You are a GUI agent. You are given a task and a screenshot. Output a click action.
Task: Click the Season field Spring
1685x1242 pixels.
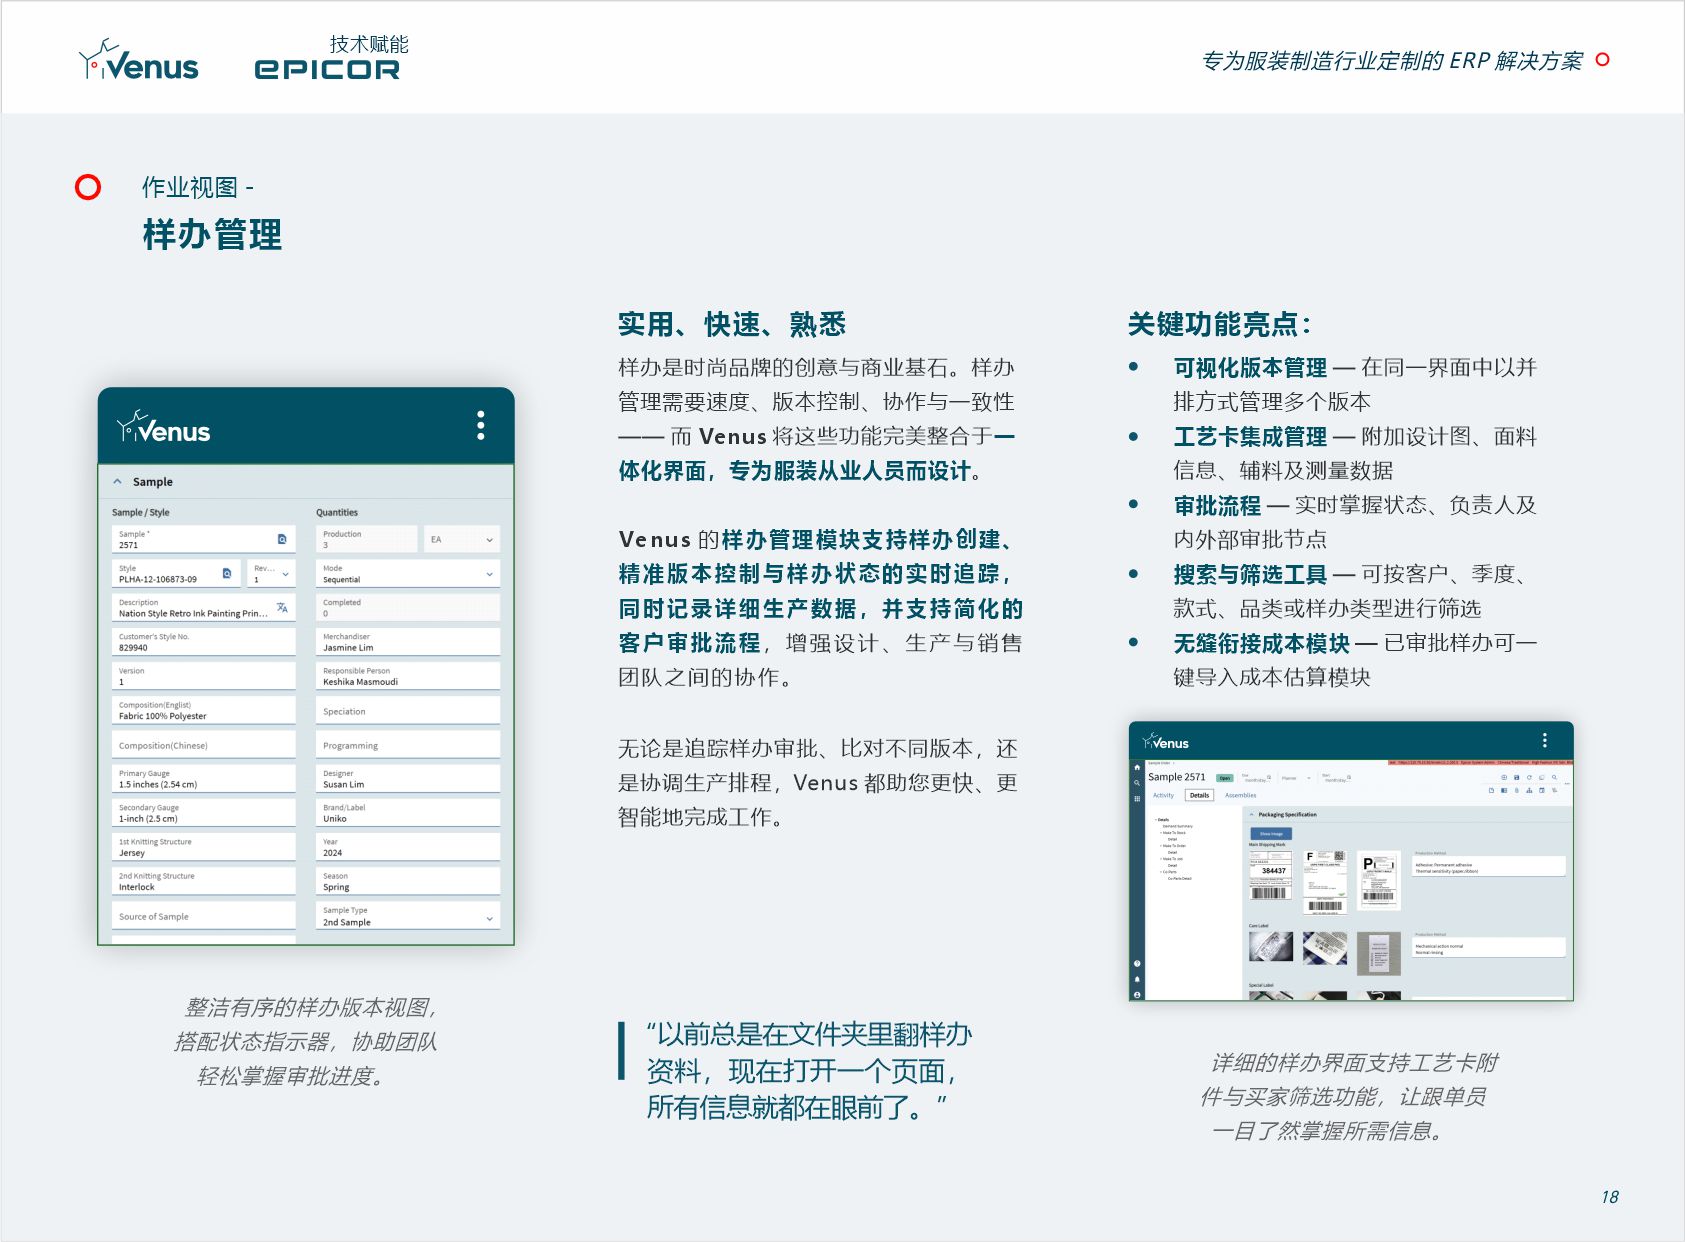coord(408,882)
